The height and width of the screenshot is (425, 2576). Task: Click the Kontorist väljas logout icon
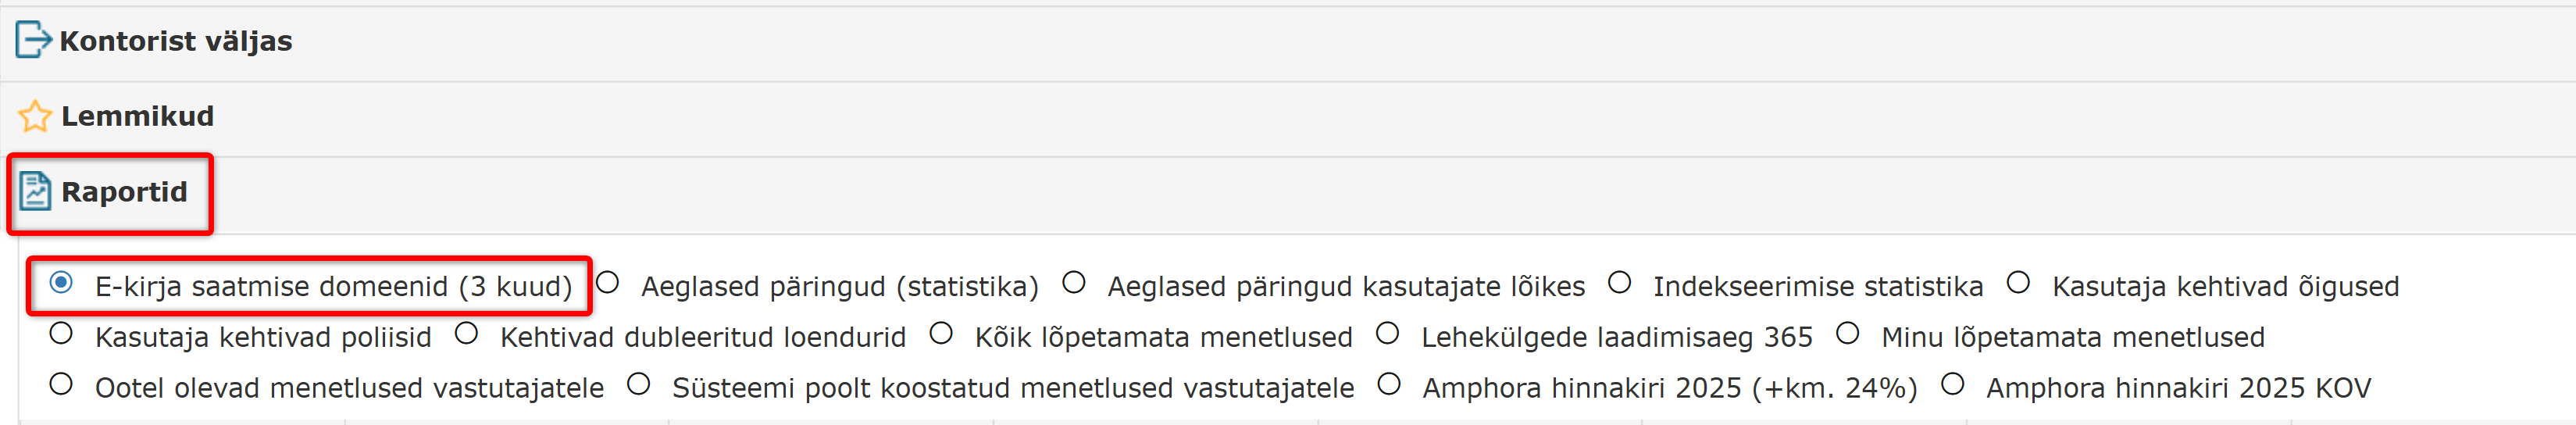coord(33,40)
